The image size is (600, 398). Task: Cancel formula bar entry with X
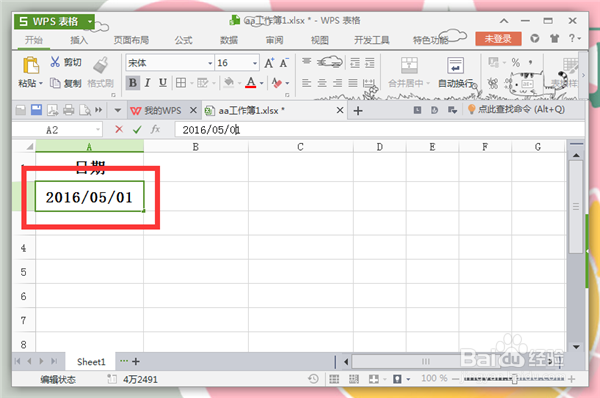pyautogui.click(x=119, y=130)
